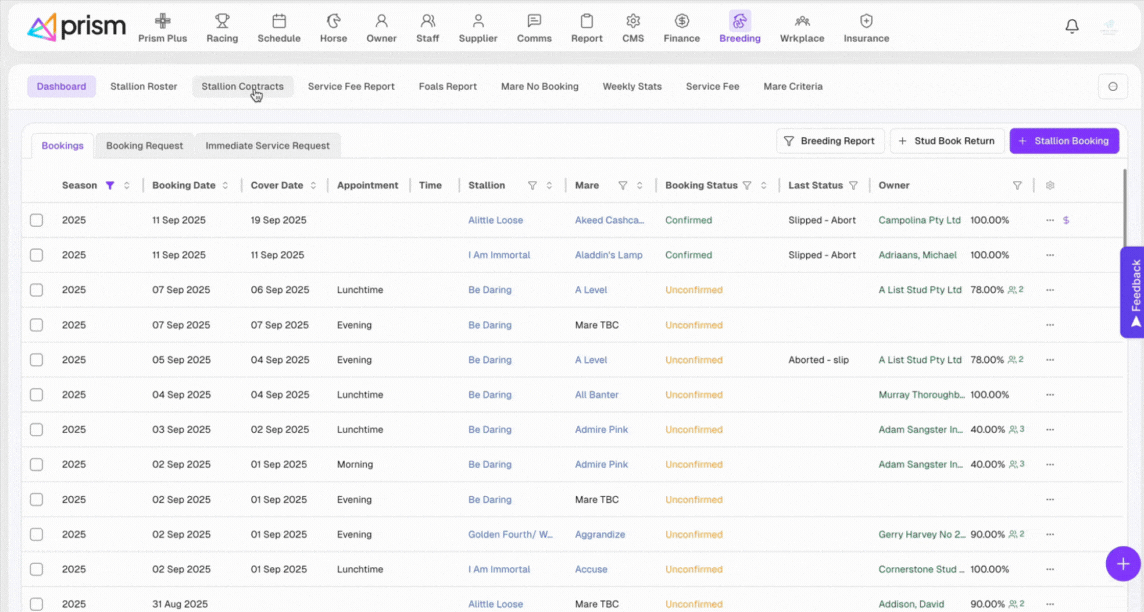Open the Finance dollar icon
The height and width of the screenshot is (612, 1144).
click(x=681, y=21)
